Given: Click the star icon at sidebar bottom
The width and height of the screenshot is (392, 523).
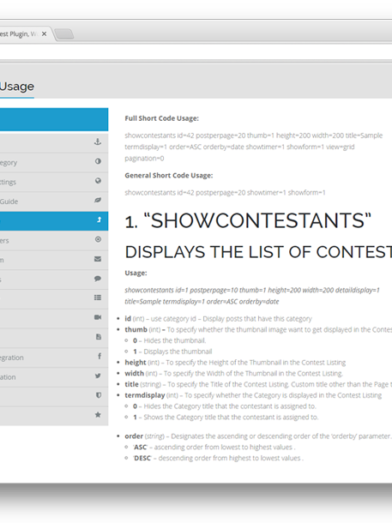Looking at the screenshot, I should [98, 415].
